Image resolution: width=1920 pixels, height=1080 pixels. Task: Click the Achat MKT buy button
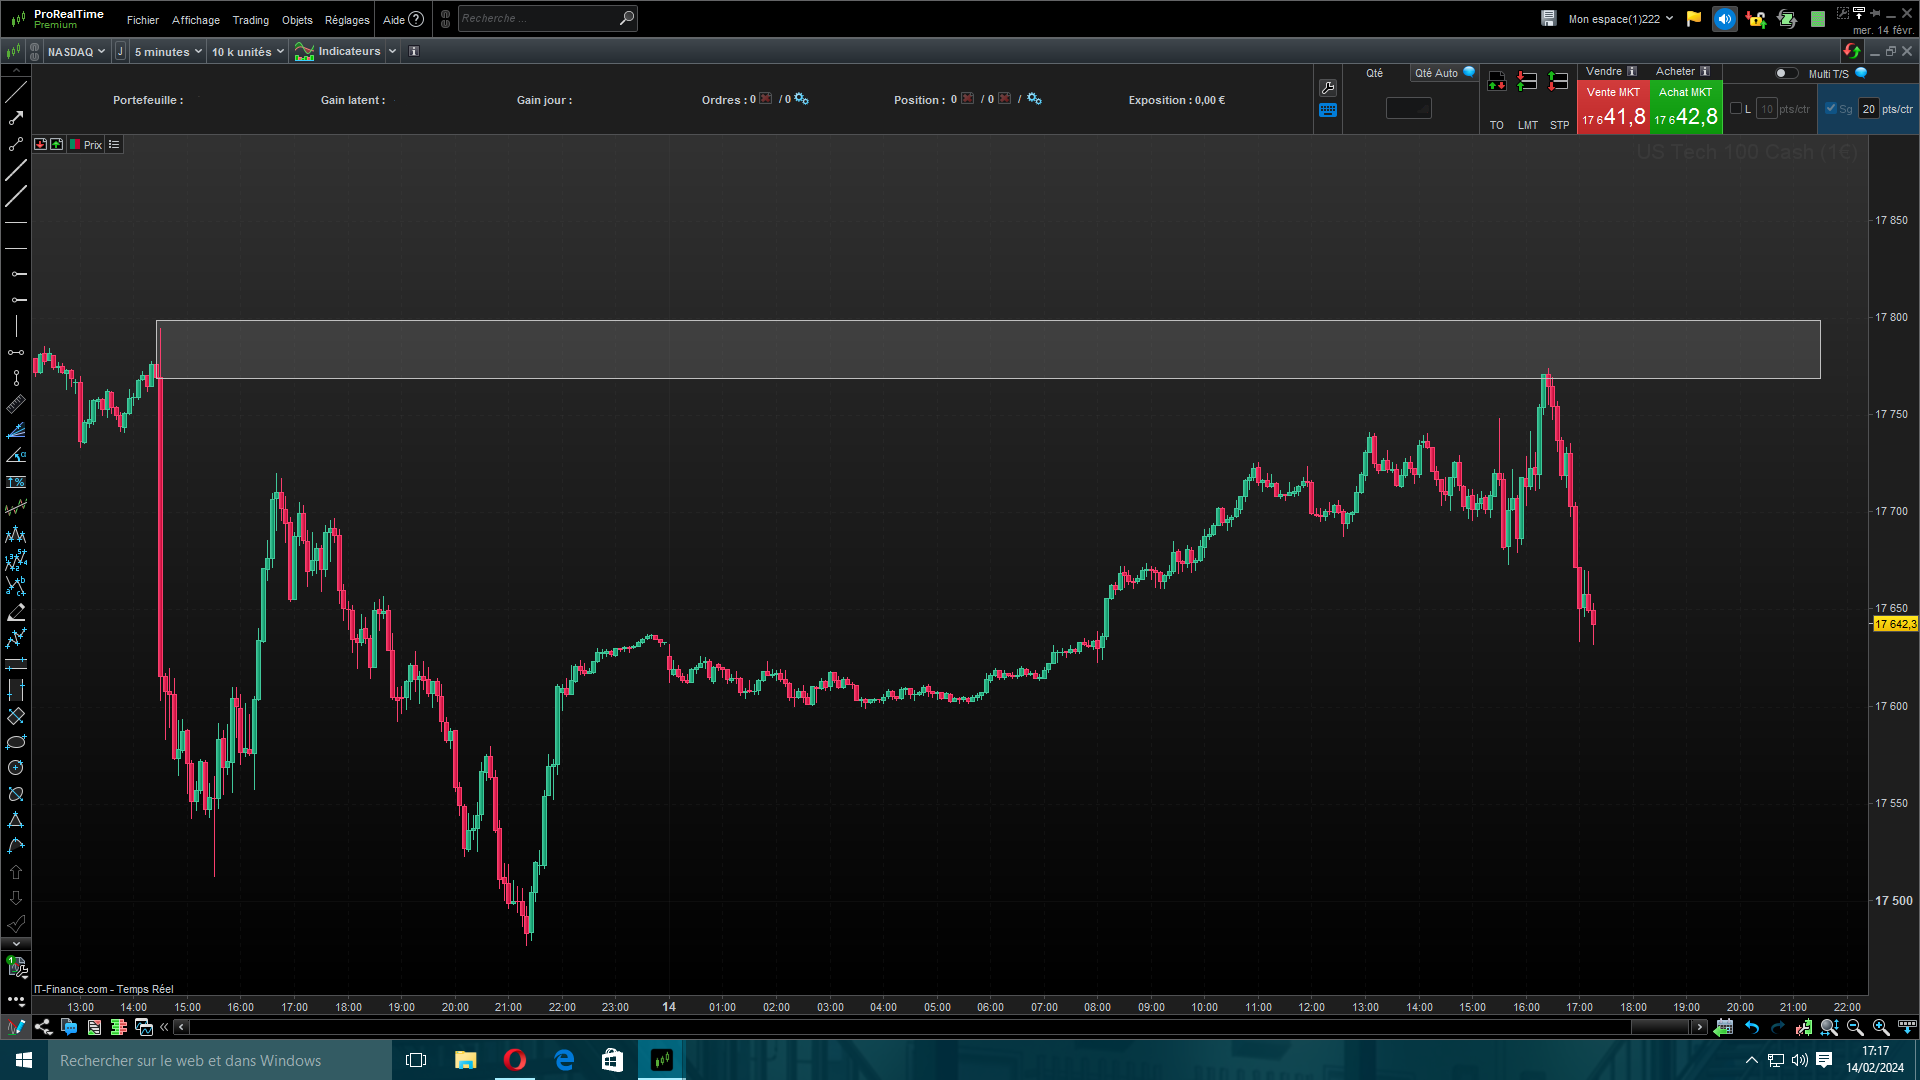pyautogui.click(x=1686, y=108)
